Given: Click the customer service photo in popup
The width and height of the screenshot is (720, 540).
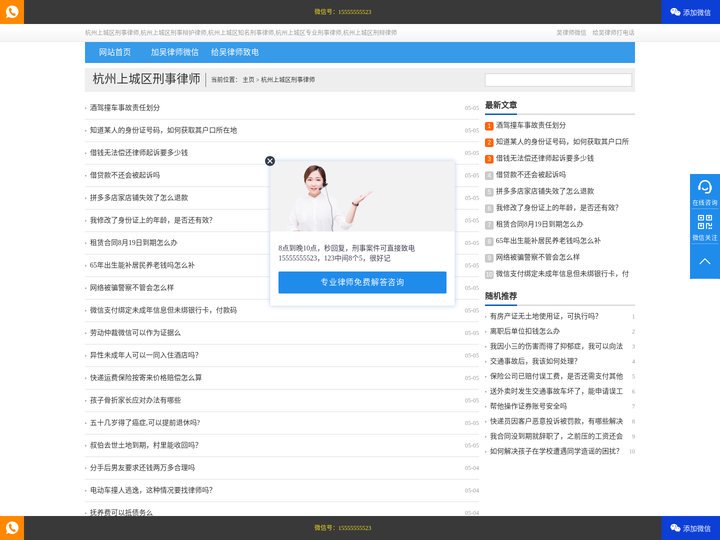Looking at the screenshot, I should (x=362, y=196).
